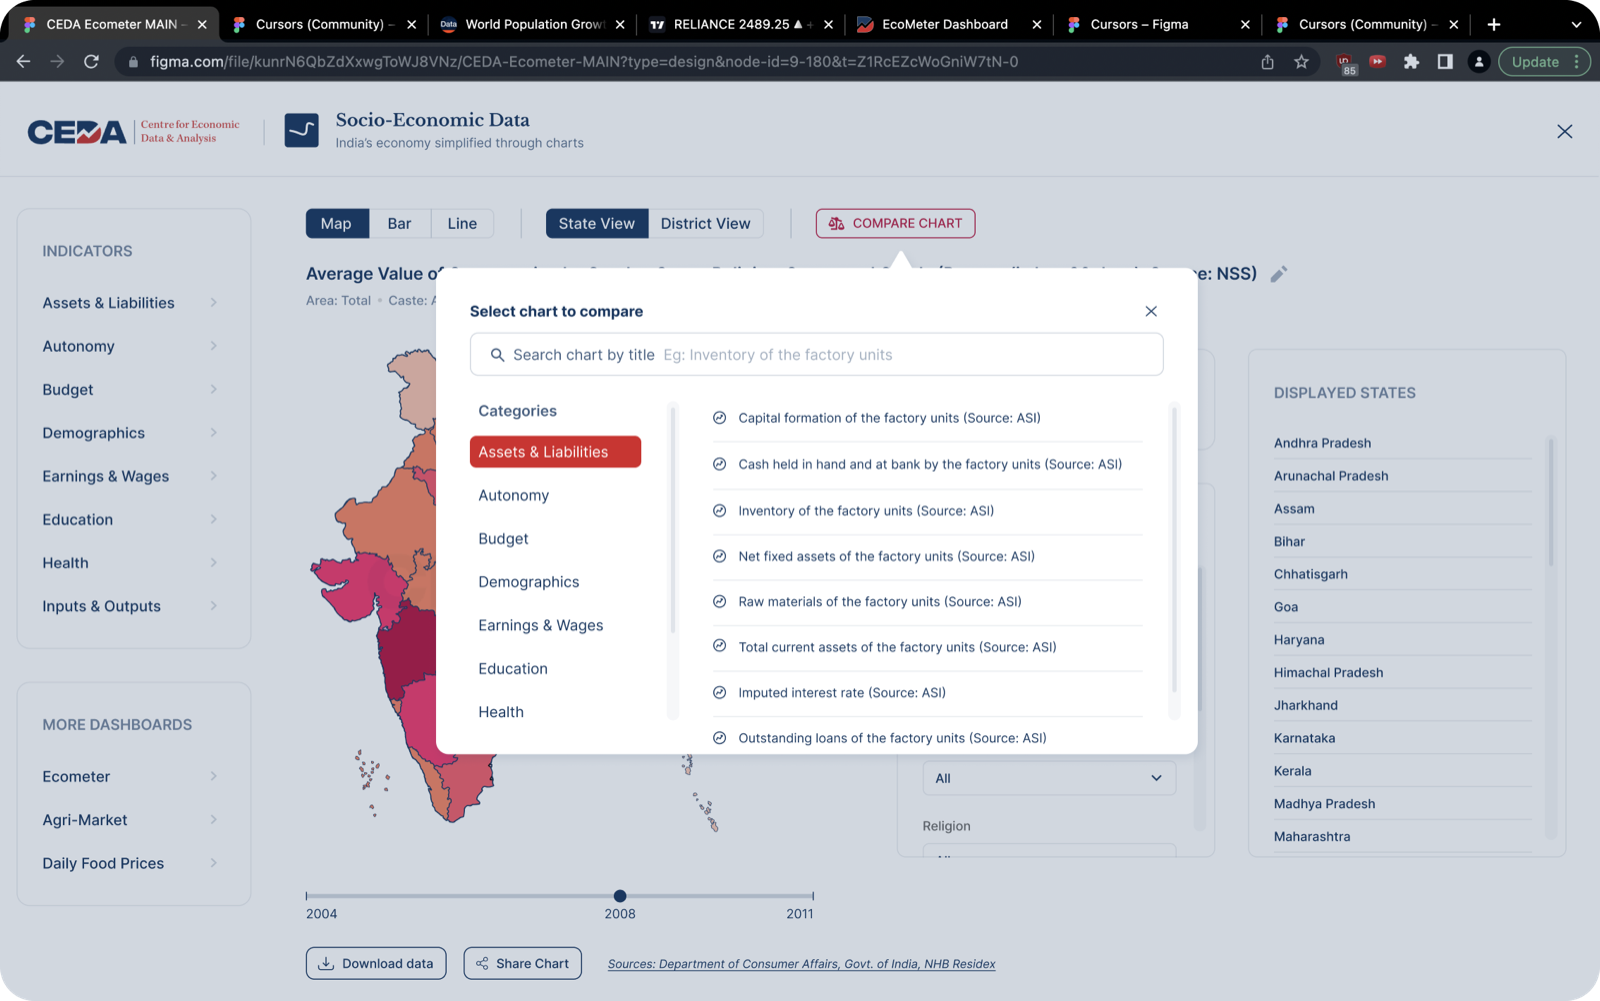
Task: Select Assets & Liabilities category in dialog
Action: [555, 452]
